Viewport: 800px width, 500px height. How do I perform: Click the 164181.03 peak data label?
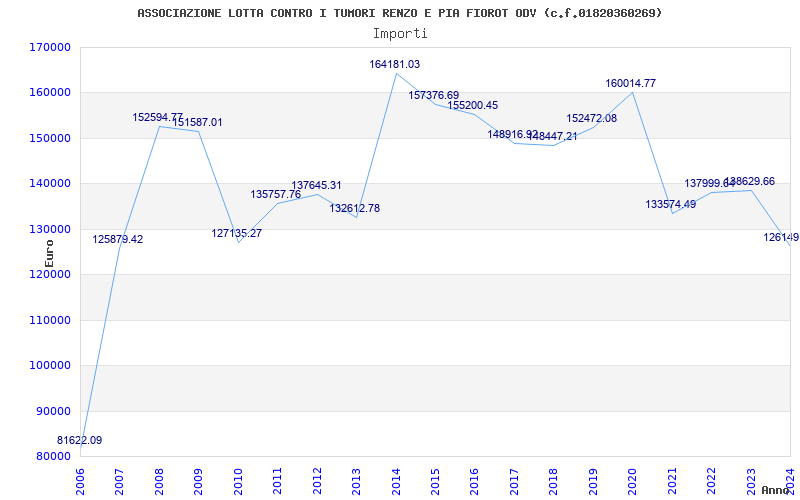click(395, 65)
